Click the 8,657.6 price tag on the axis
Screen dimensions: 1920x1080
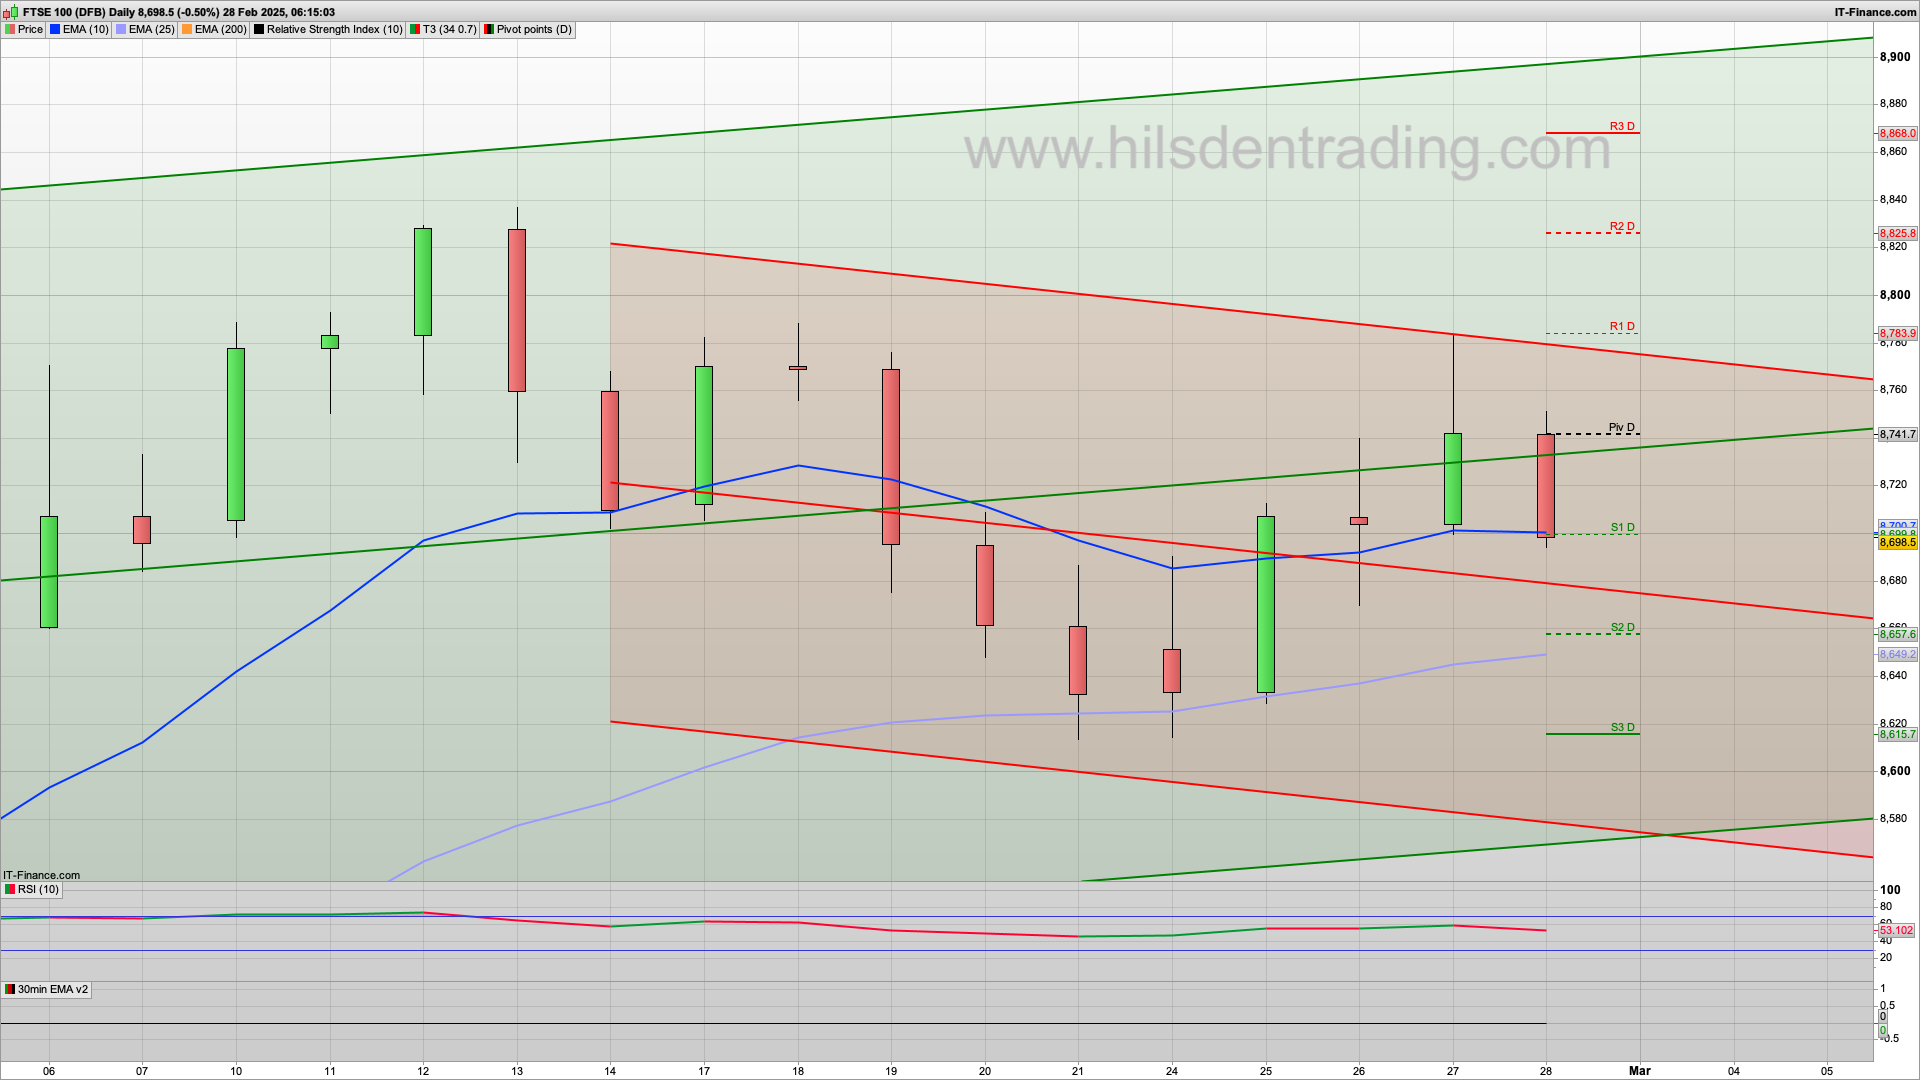[x=1897, y=634]
